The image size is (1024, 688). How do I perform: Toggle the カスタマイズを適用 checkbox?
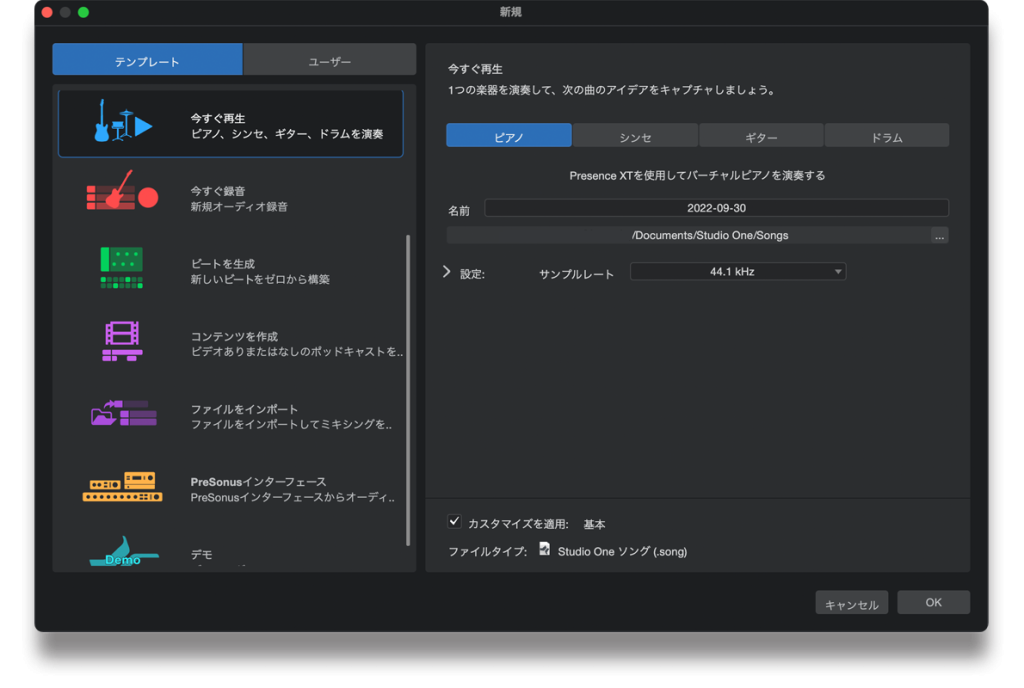coord(455,522)
